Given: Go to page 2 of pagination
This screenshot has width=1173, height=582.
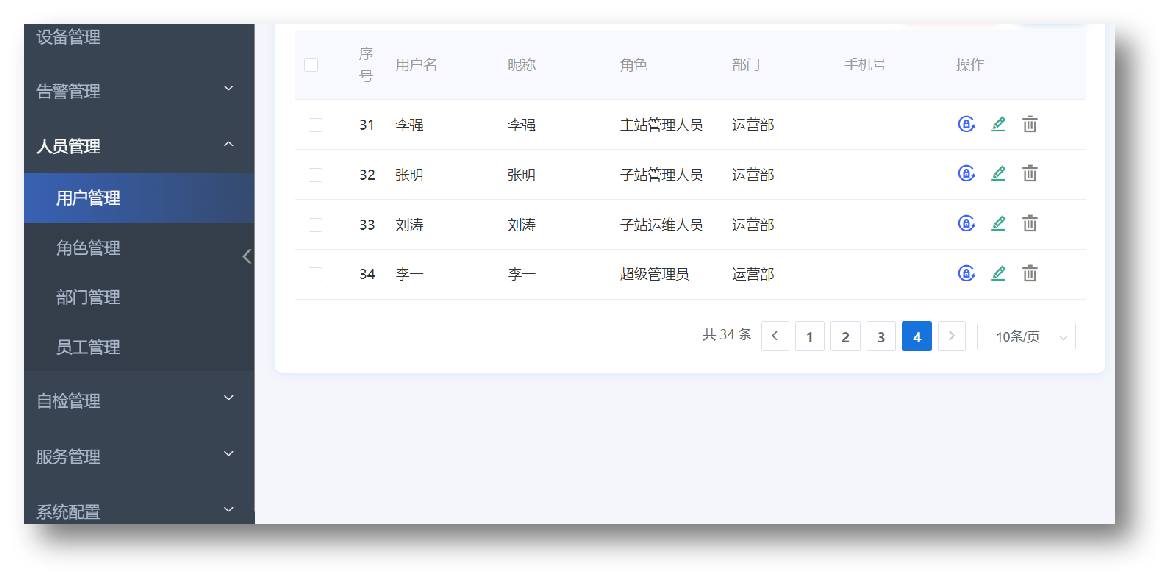Looking at the screenshot, I should tap(845, 337).
